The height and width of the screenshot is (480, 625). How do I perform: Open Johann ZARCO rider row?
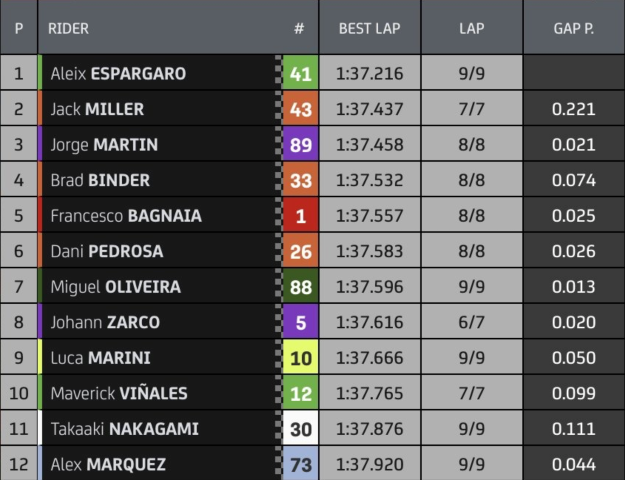312,322
